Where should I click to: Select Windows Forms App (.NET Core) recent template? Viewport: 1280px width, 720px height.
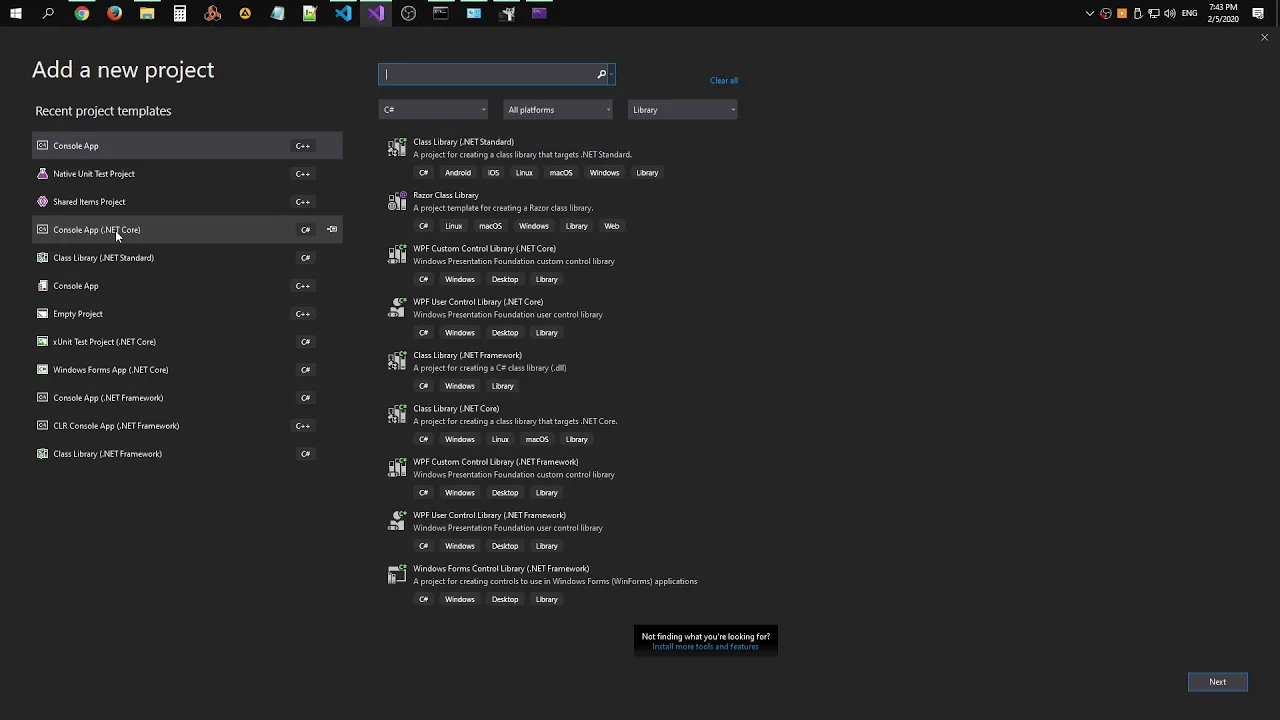click(x=187, y=370)
